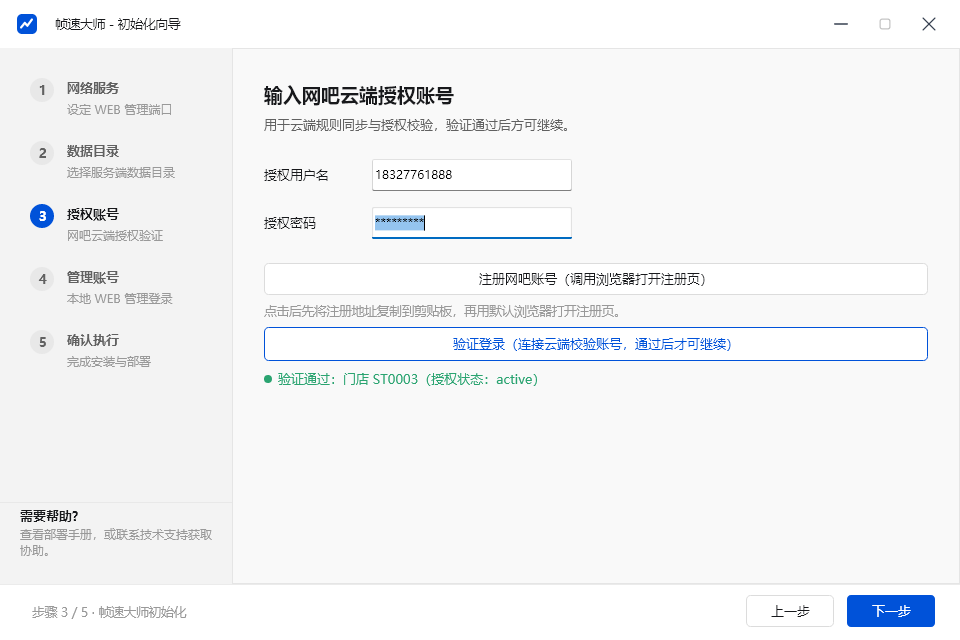Image resolution: width=960 pixels, height=640 pixels.
Task: Open the 数据目录 step label
Action: click(x=92, y=151)
